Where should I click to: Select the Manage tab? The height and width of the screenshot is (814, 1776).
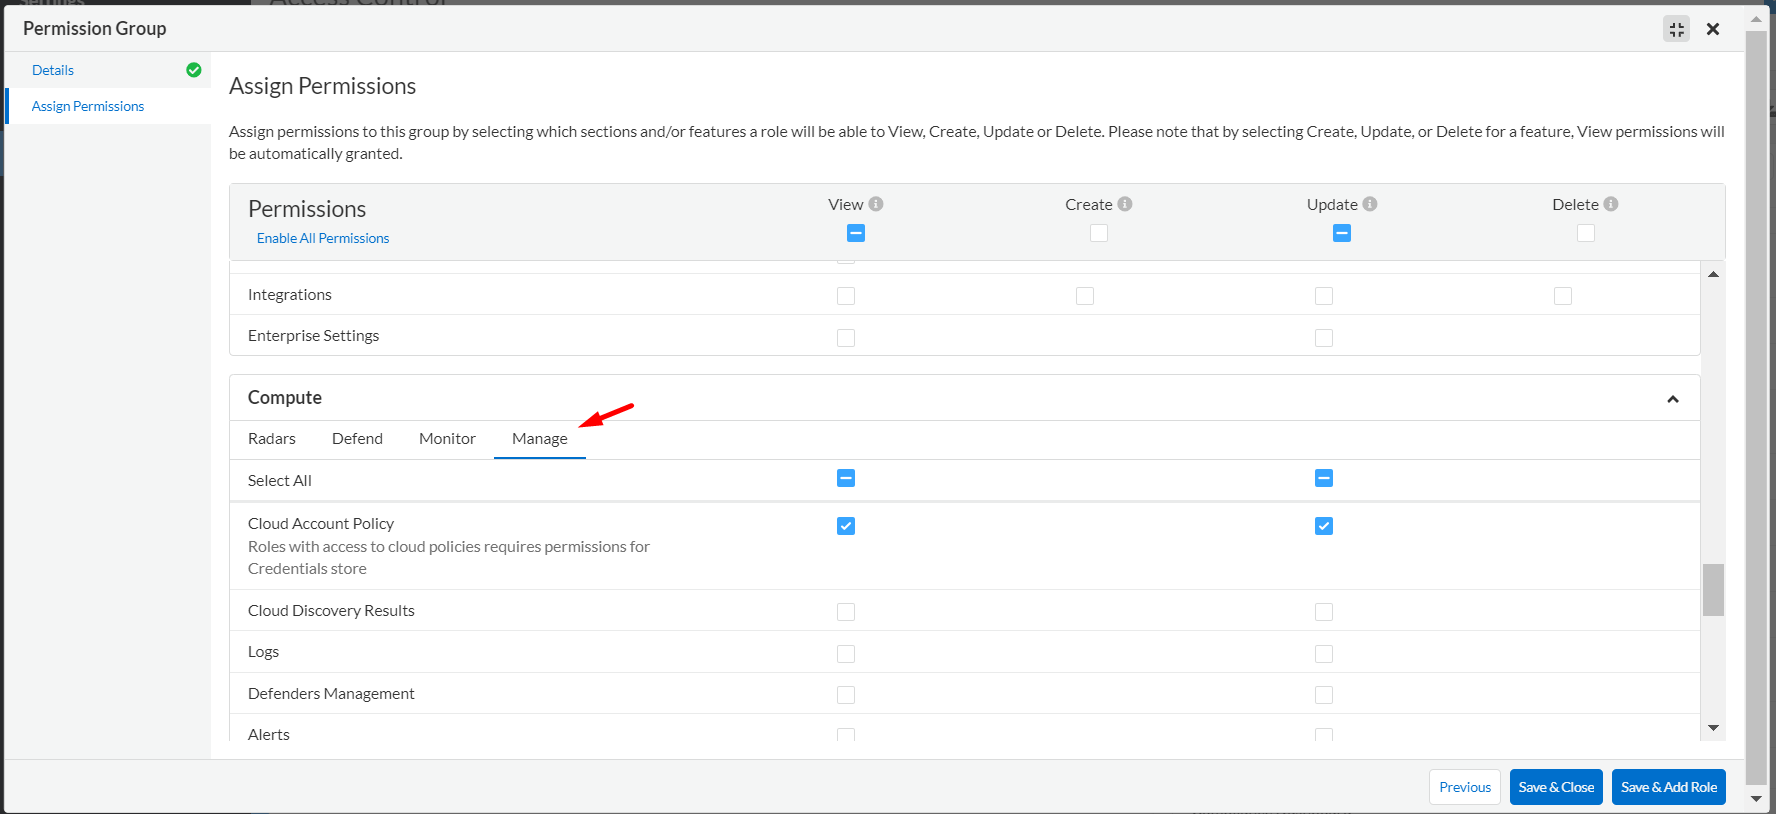tap(540, 439)
